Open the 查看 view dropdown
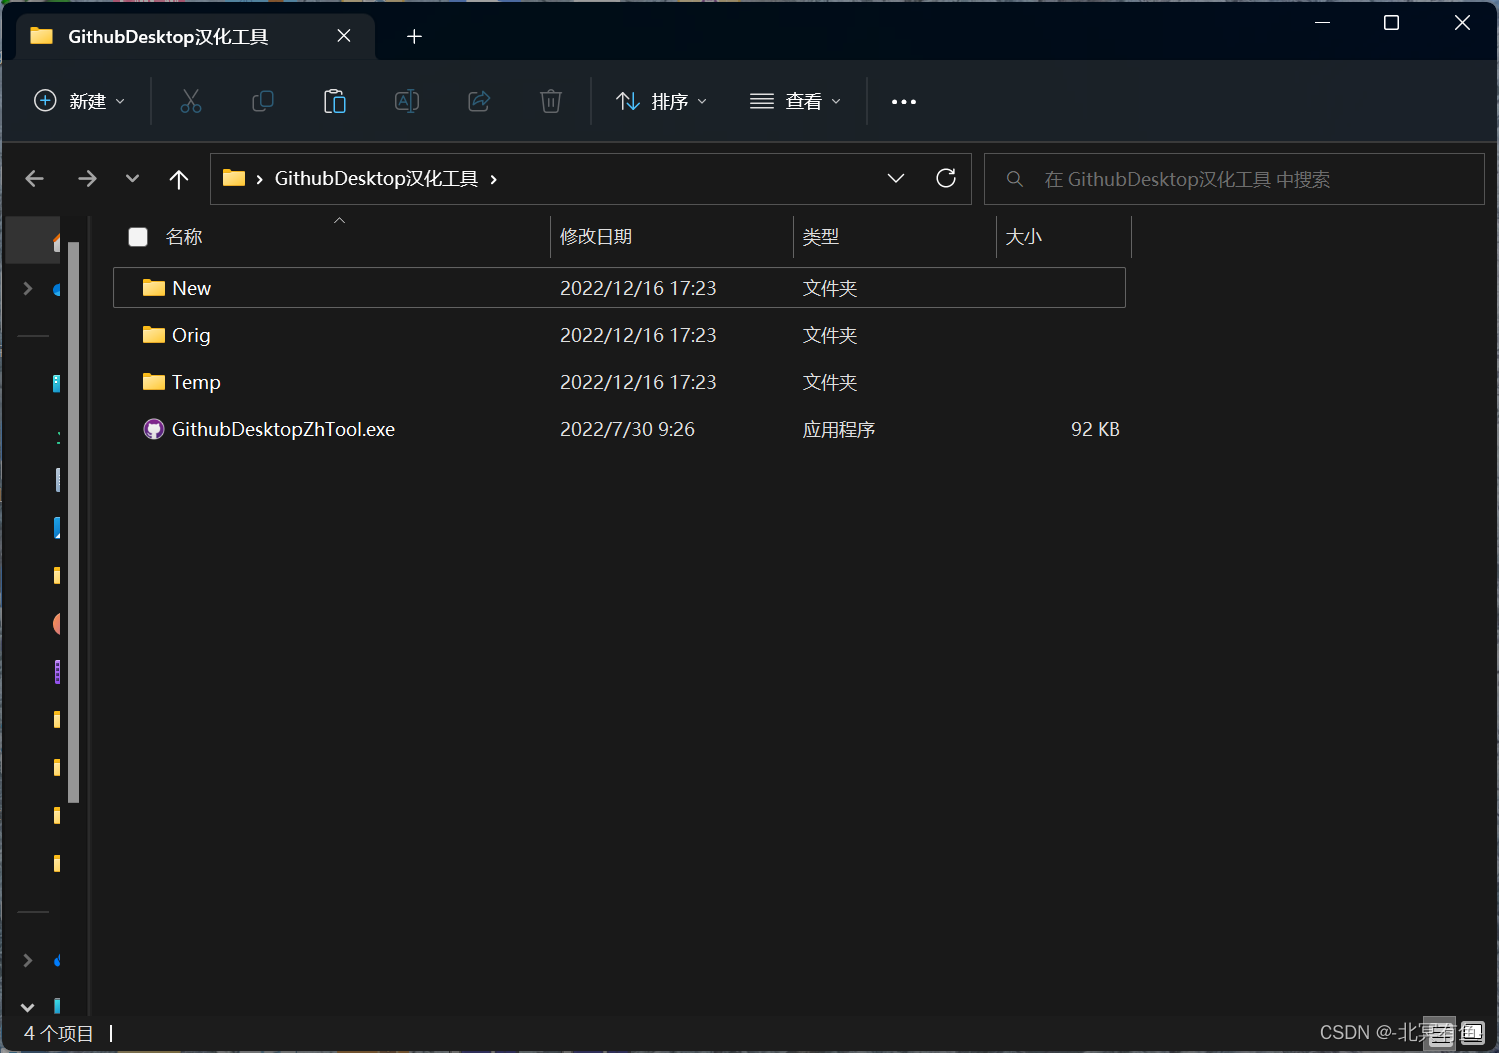1499x1053 pixels. (796, 101)
